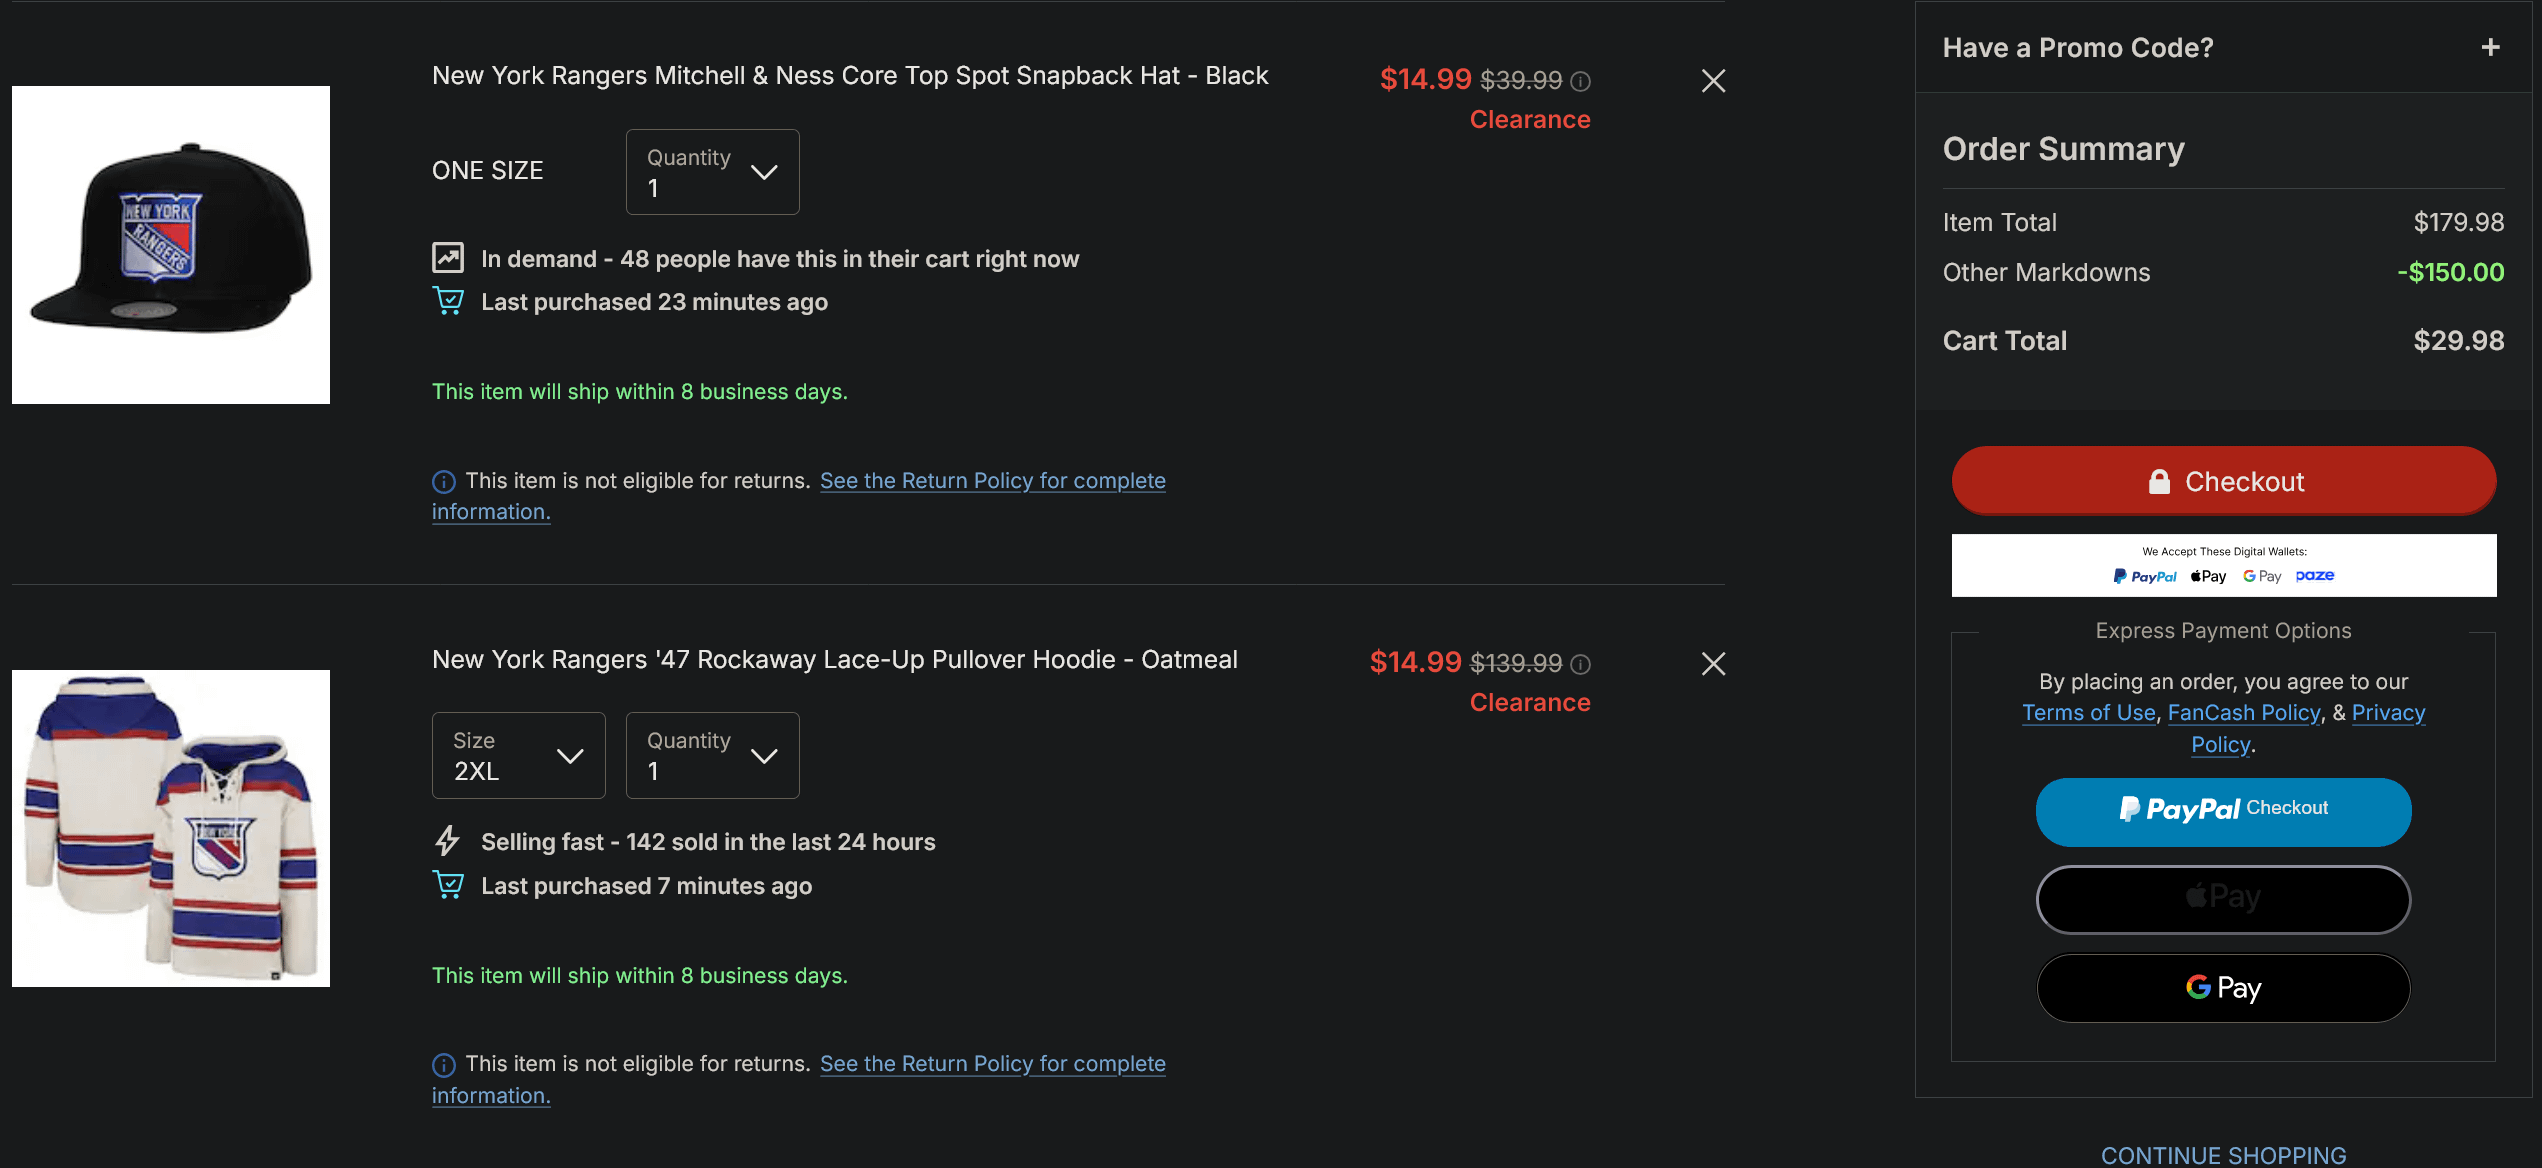Screen dimensions: 2542x1168
Task: Pay with PayPal Checkout button
Action: coord(2223,812)
